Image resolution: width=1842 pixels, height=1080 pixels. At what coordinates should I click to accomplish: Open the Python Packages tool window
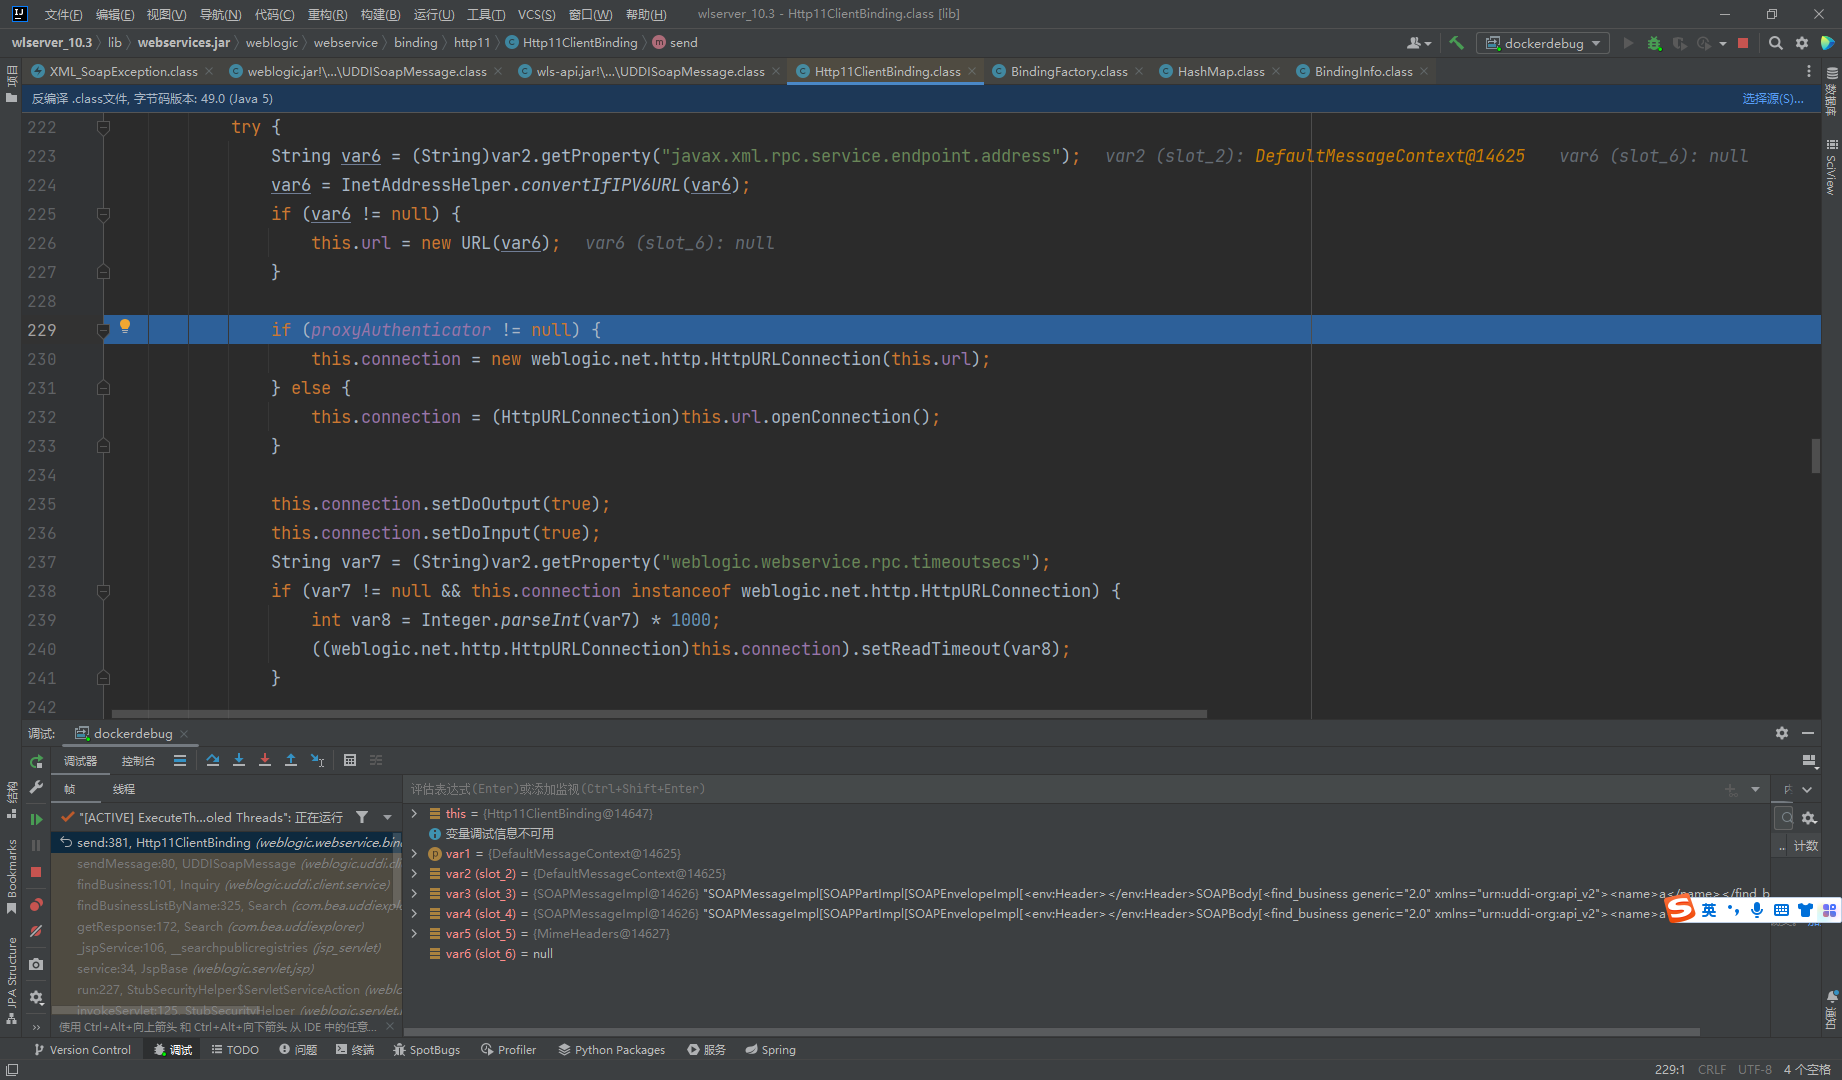point(611,1049)
